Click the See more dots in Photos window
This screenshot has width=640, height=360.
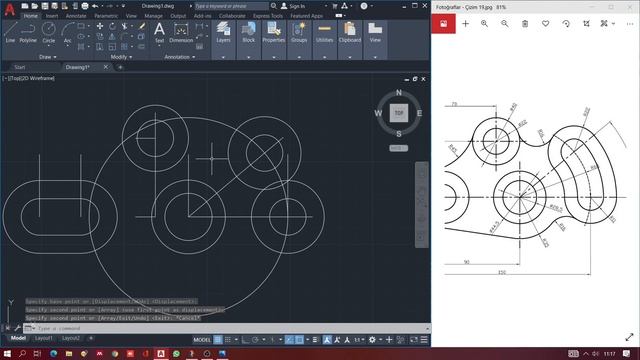click(x=630, y=24)
